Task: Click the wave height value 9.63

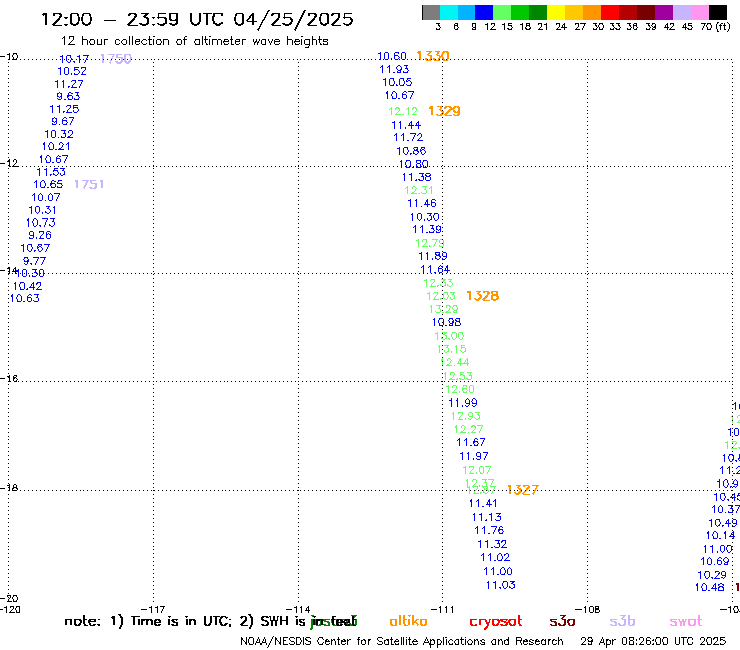Action: (68, 96)
